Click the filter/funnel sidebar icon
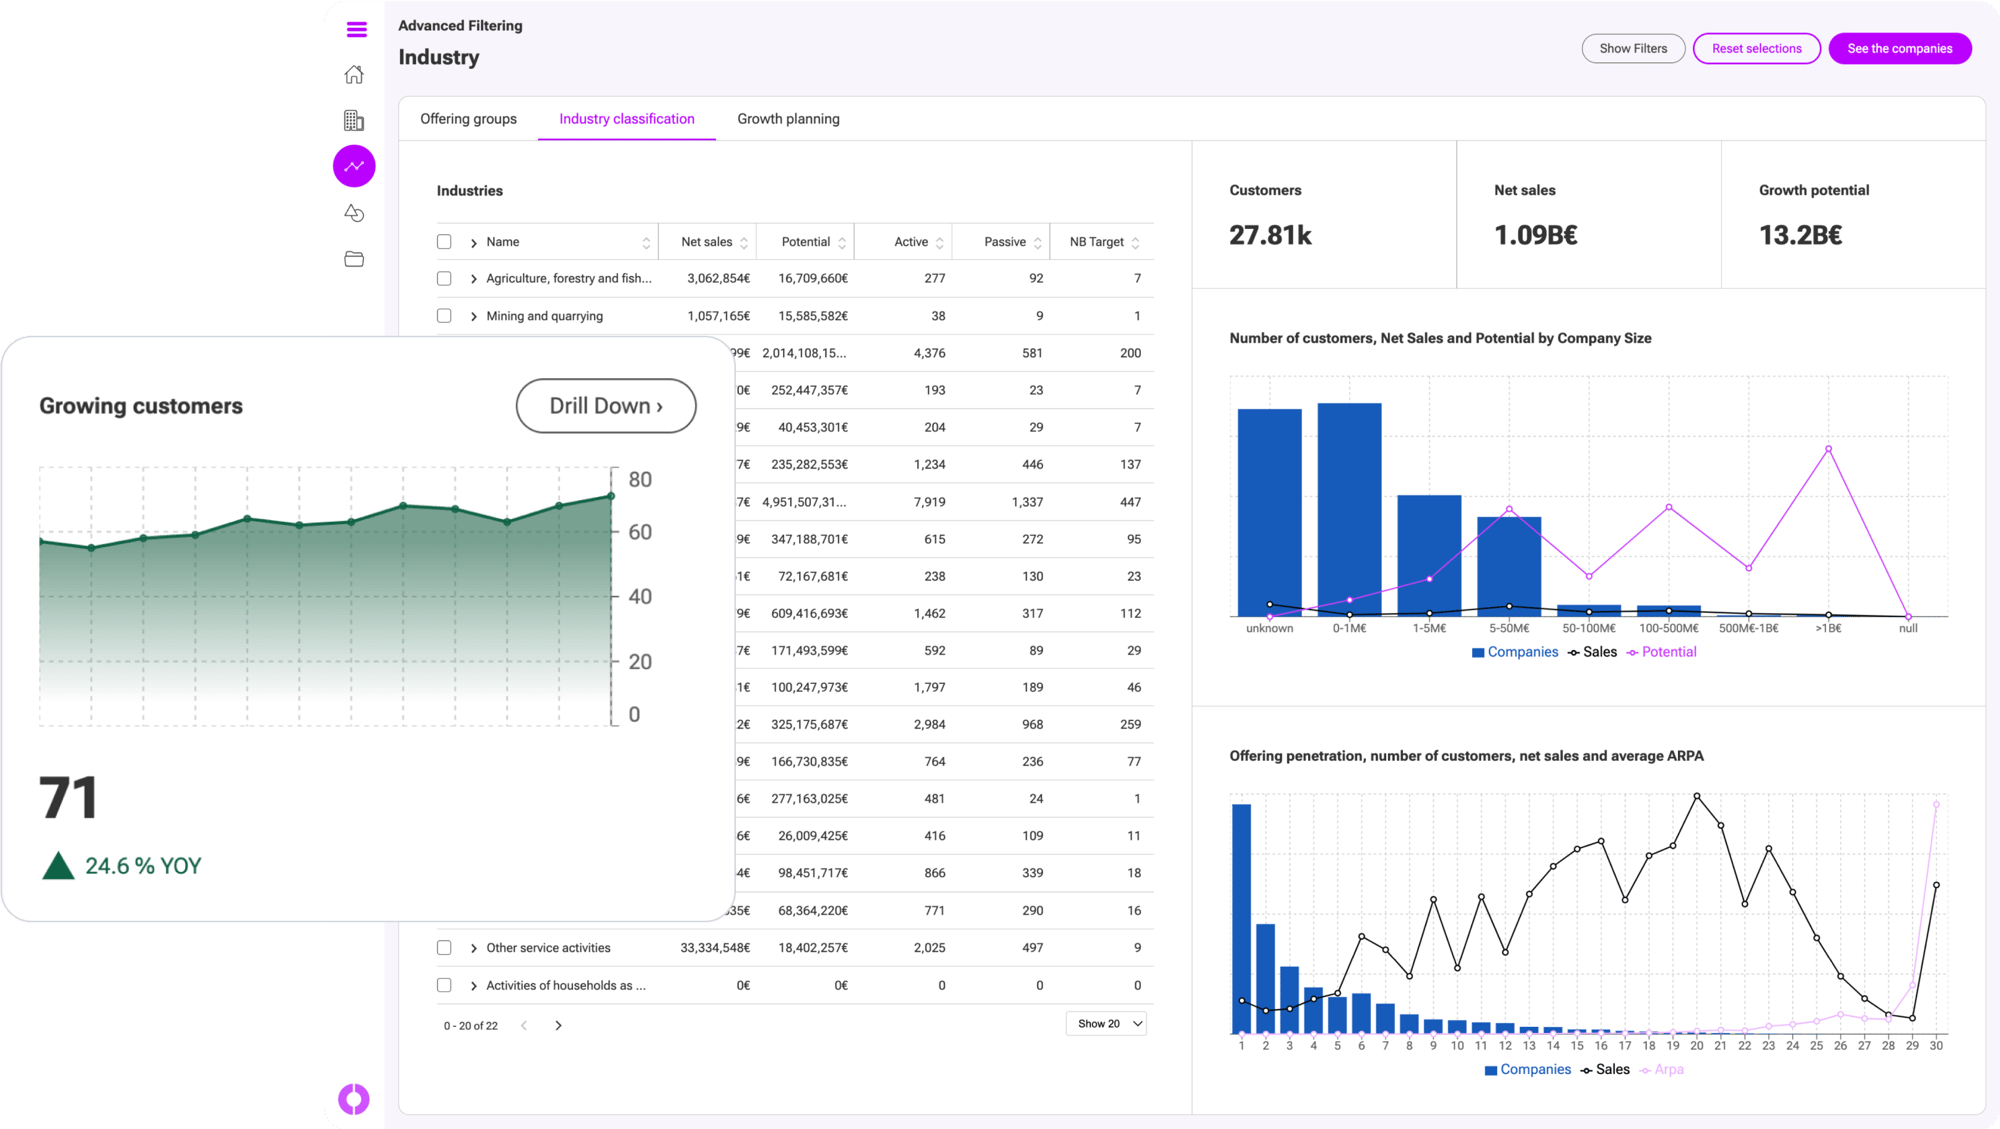Screen dimensions: 2000x1129 354,213
